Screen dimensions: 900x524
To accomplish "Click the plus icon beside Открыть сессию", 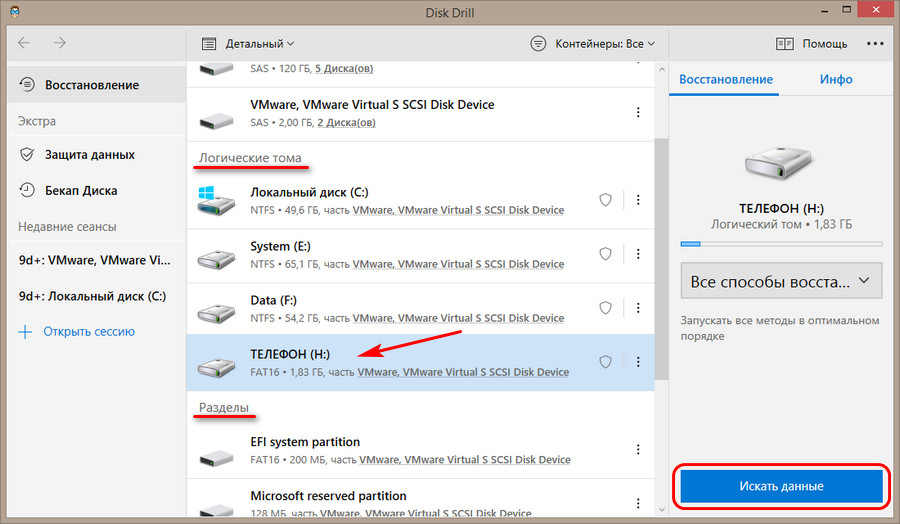I will pyautogui.click(x=25, y=332).
